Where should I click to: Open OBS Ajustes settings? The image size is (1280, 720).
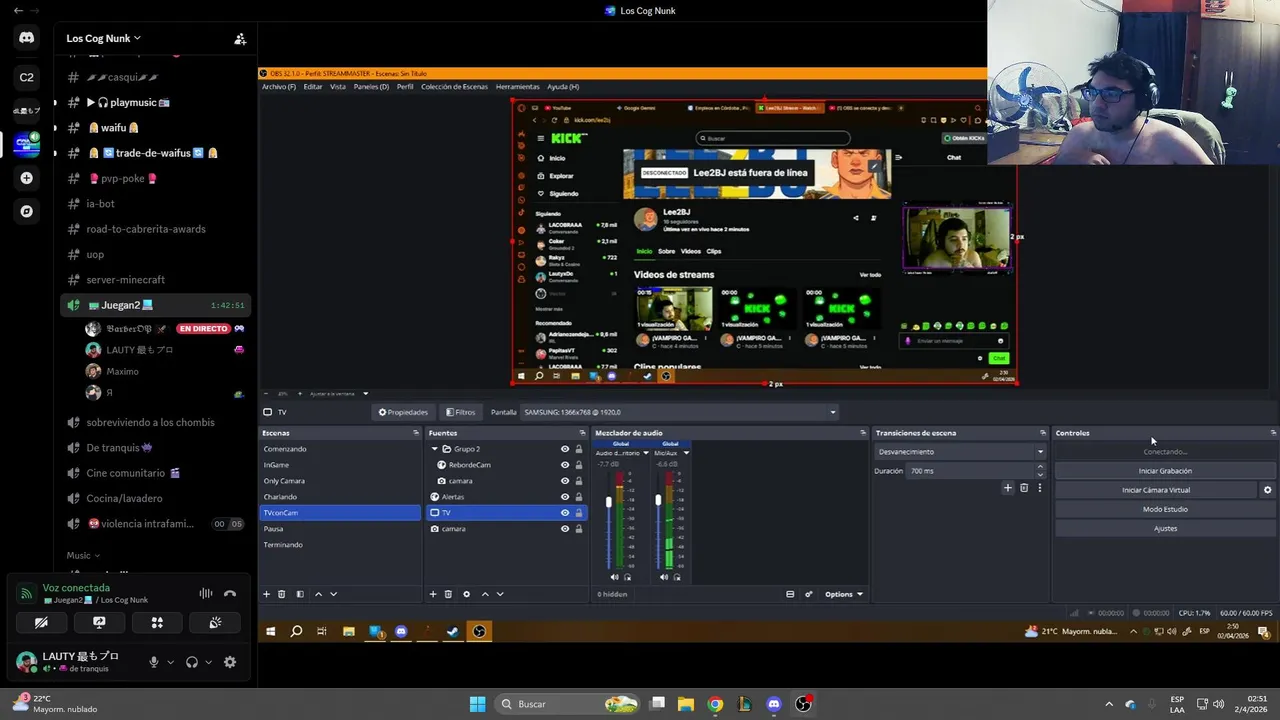(1165, 528)
